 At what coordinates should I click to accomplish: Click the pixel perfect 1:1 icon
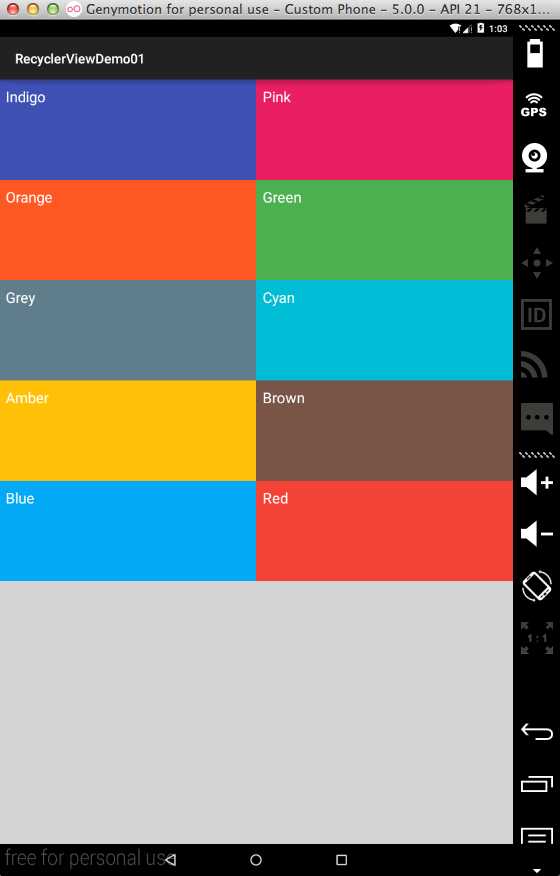click(537, 638)
